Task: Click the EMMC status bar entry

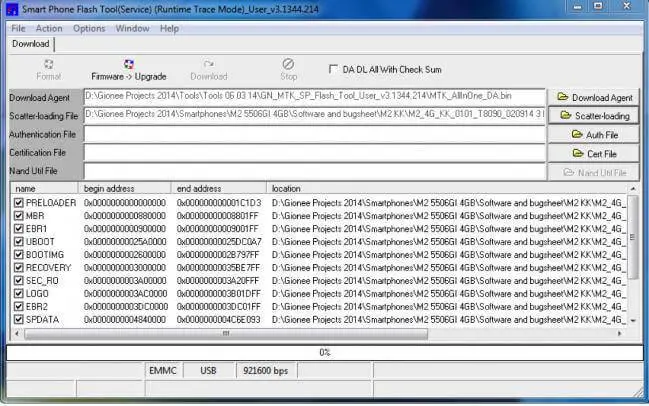Action: click(x=163, y=370)
